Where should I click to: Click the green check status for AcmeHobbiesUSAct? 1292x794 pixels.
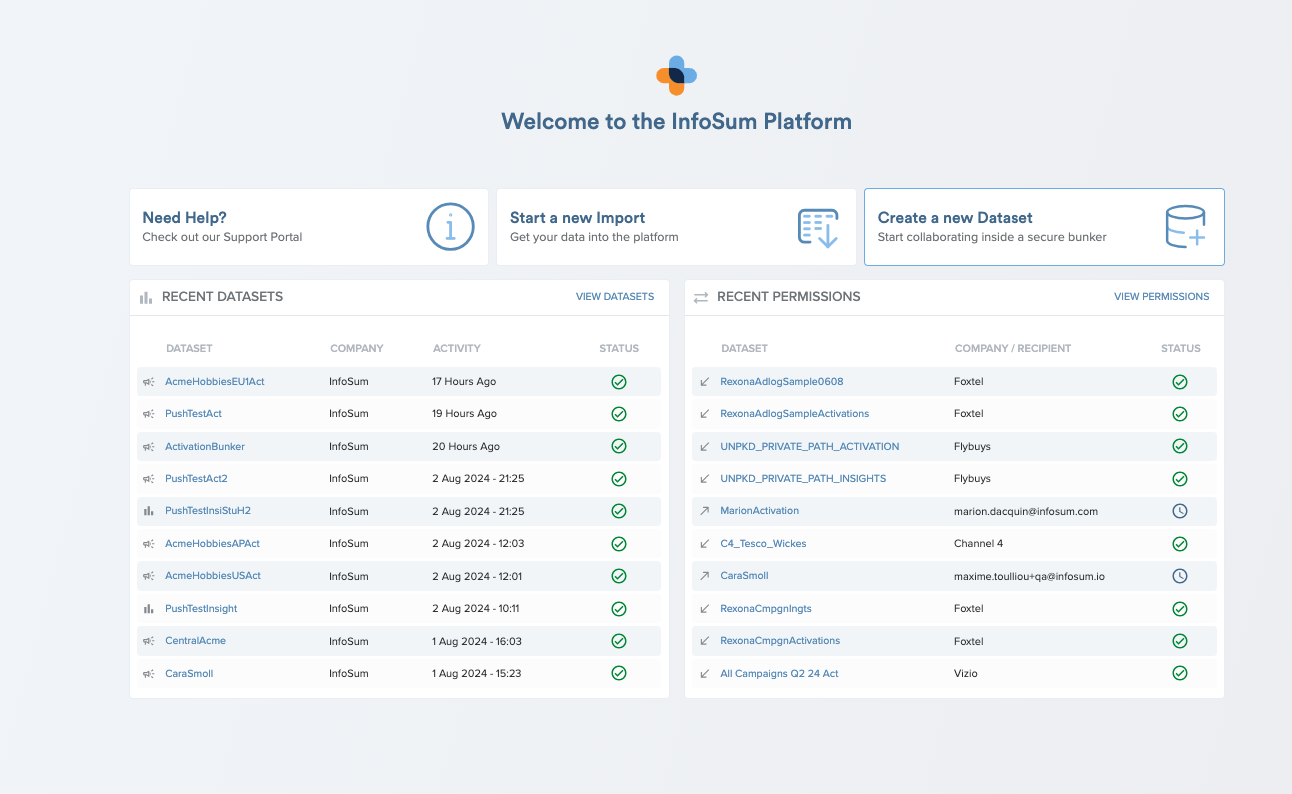pyautogui.click(x=619, y=576)
